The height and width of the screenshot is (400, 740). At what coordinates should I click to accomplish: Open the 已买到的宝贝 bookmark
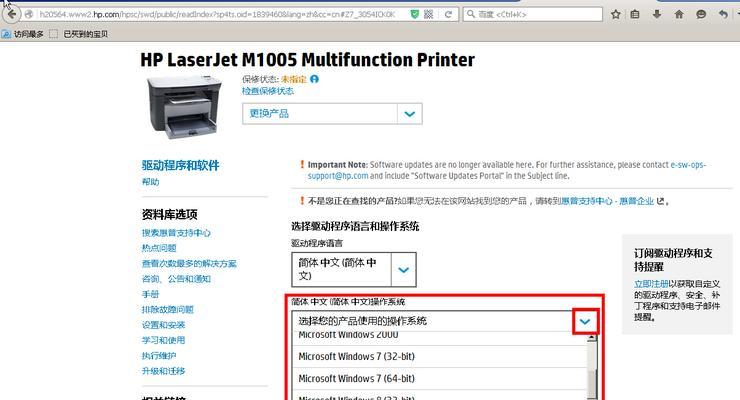(79, 34)
